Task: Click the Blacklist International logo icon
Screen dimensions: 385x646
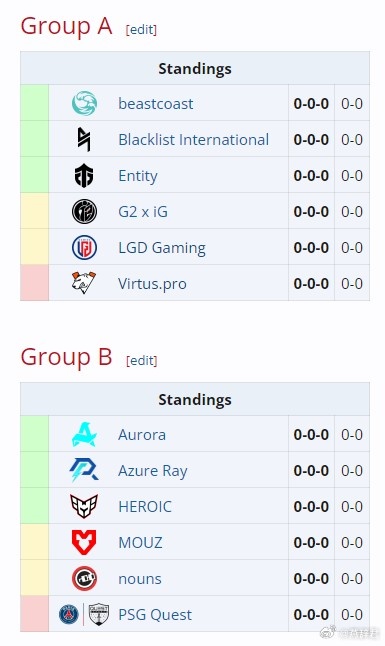Action: (85, 139)
